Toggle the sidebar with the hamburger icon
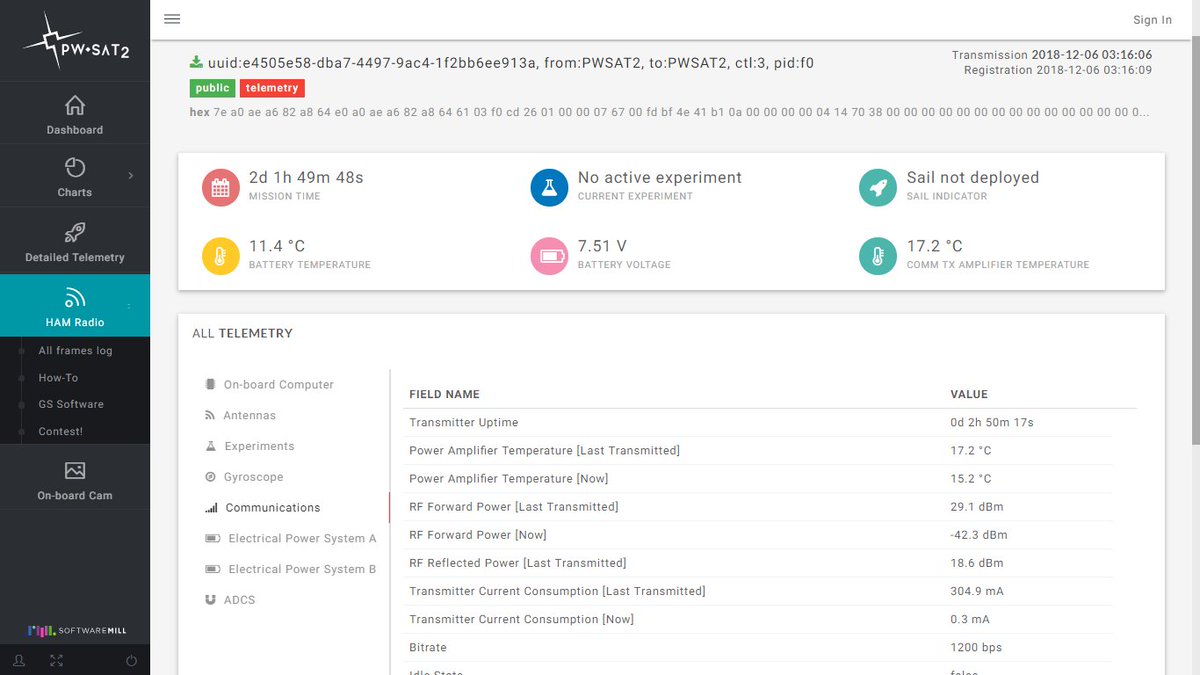 (171, 18)
